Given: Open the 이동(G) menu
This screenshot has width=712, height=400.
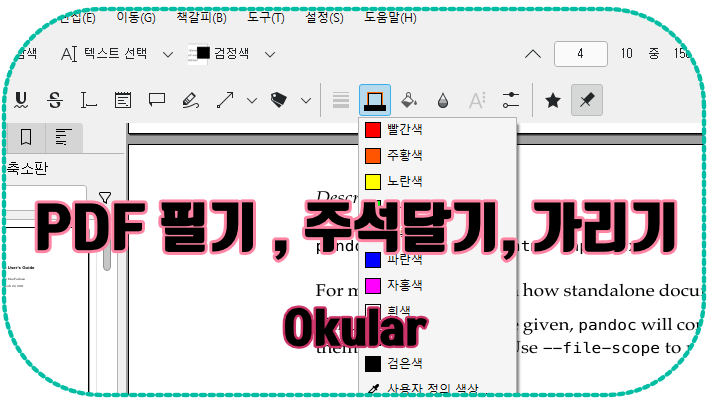Looking at the screenshot, I should click(136, 18).
